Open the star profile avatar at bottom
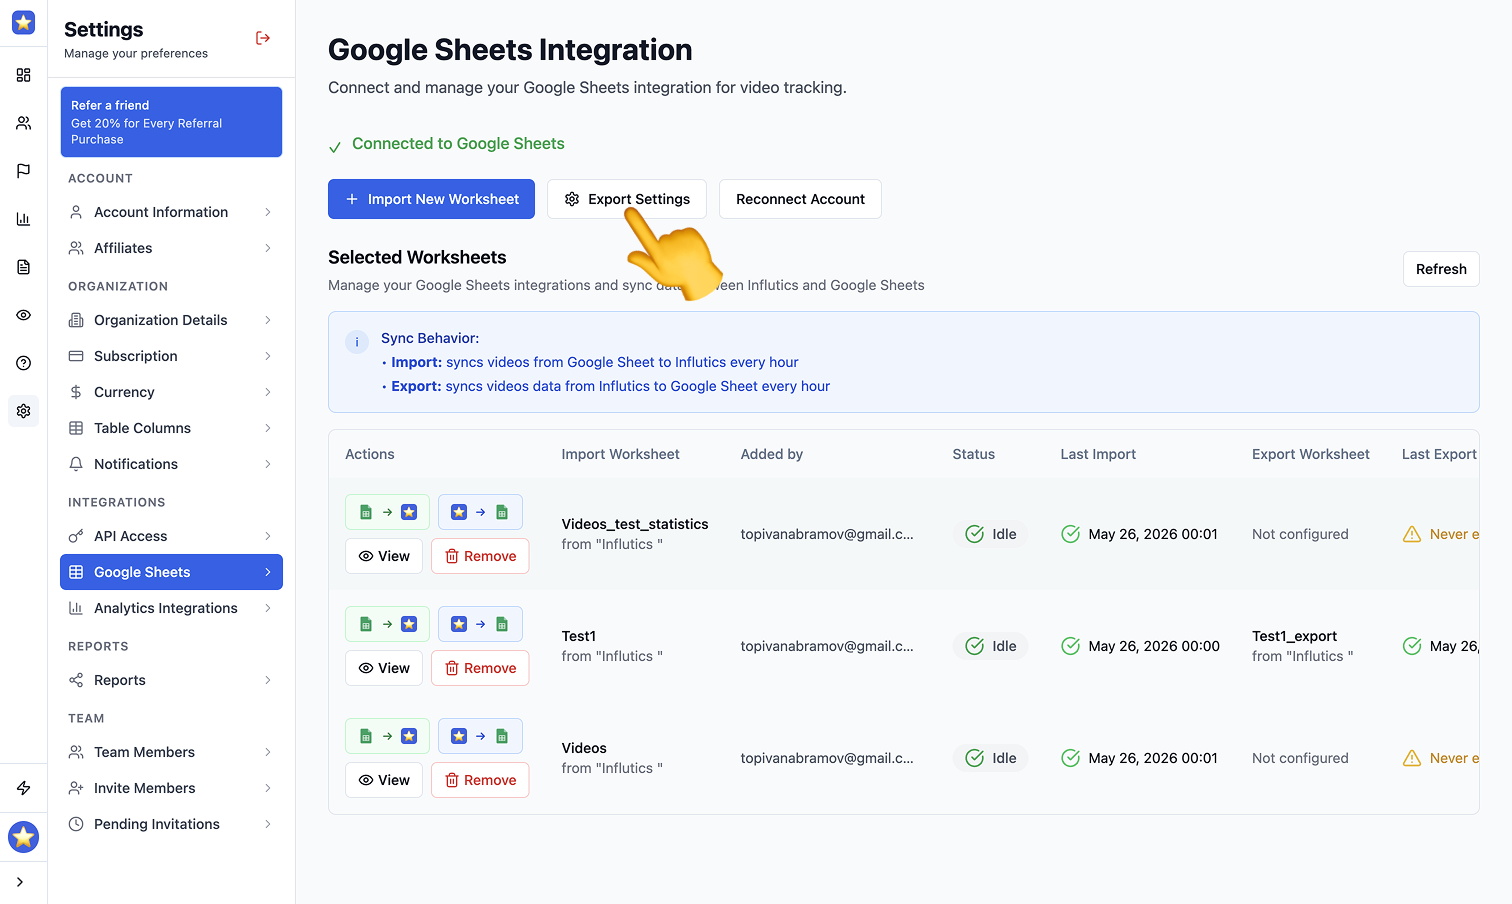 pyautogui.click(x=23, y=837)
